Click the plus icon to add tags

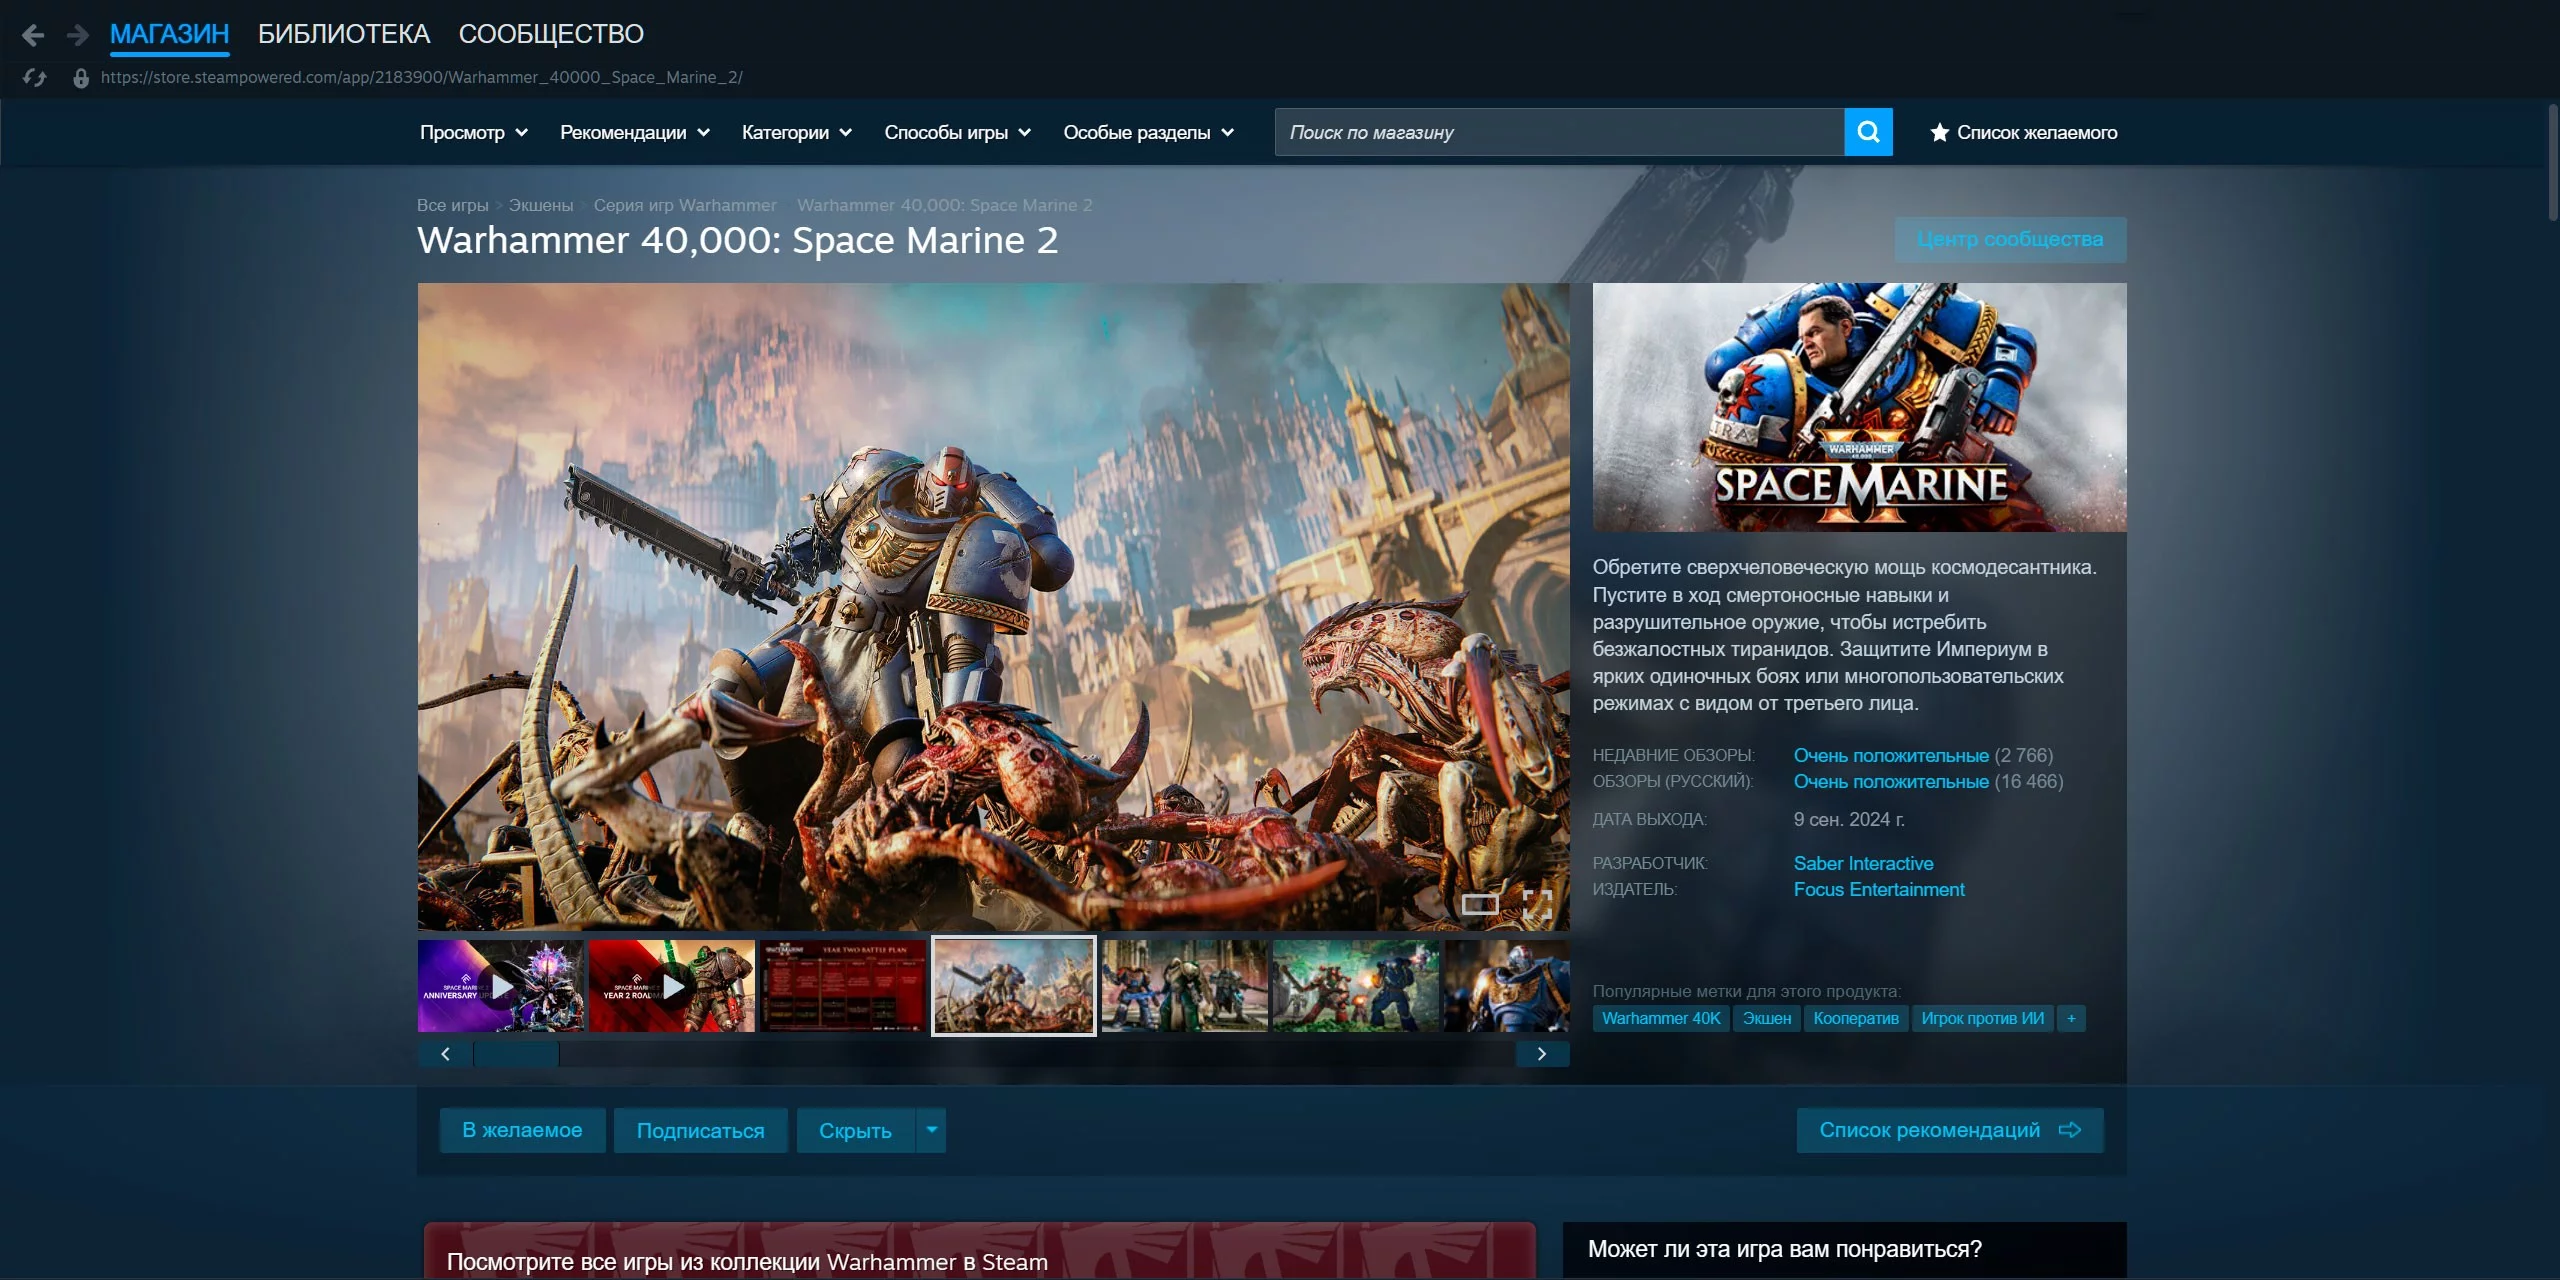[2071, 1018]
